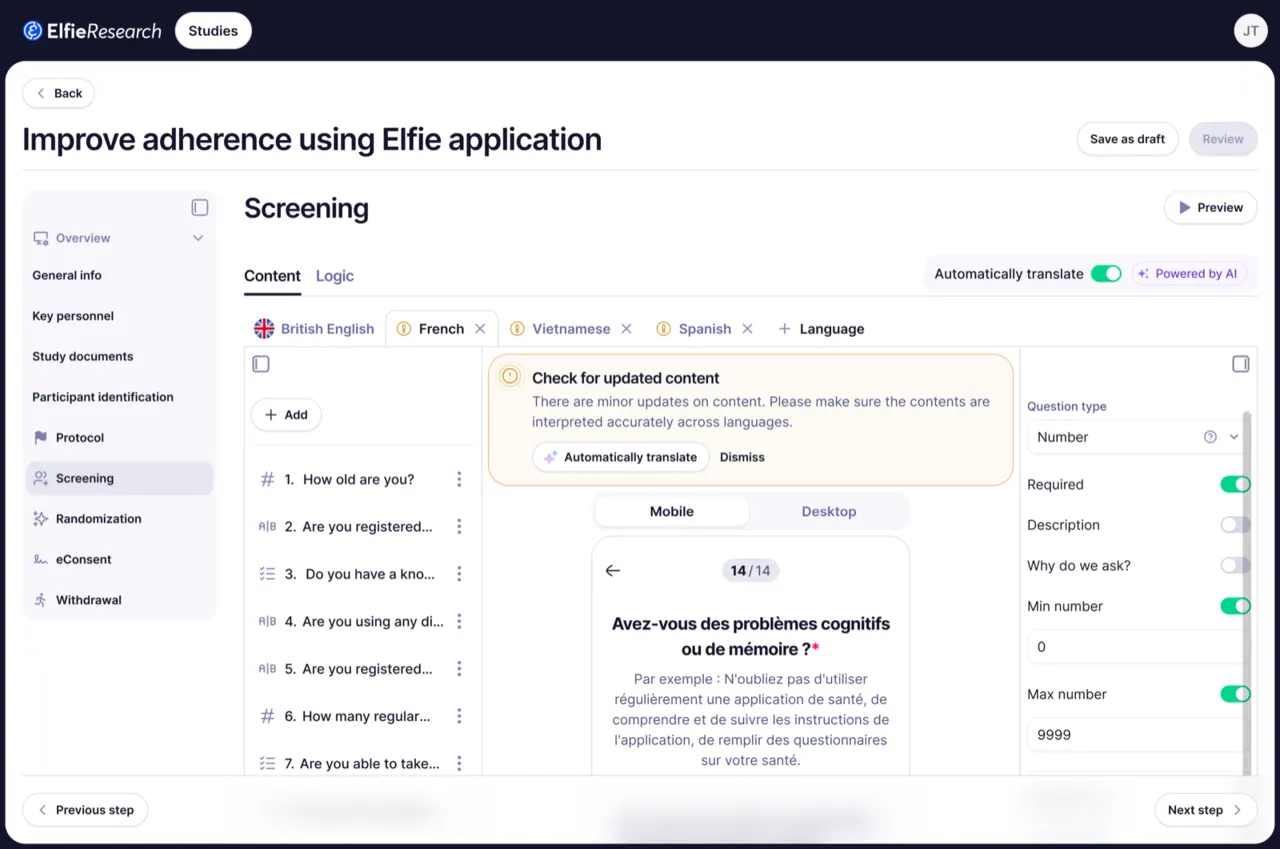
Task: Click the Add language plus icon
Action: (784, 329)
